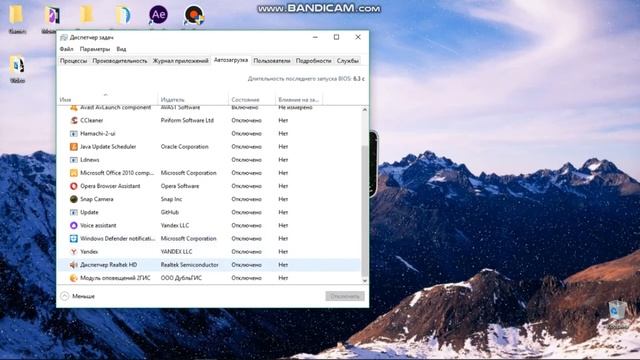Click the scrollbar down arrow
Screen dimensions: 640x360
[x=364, y=281]
